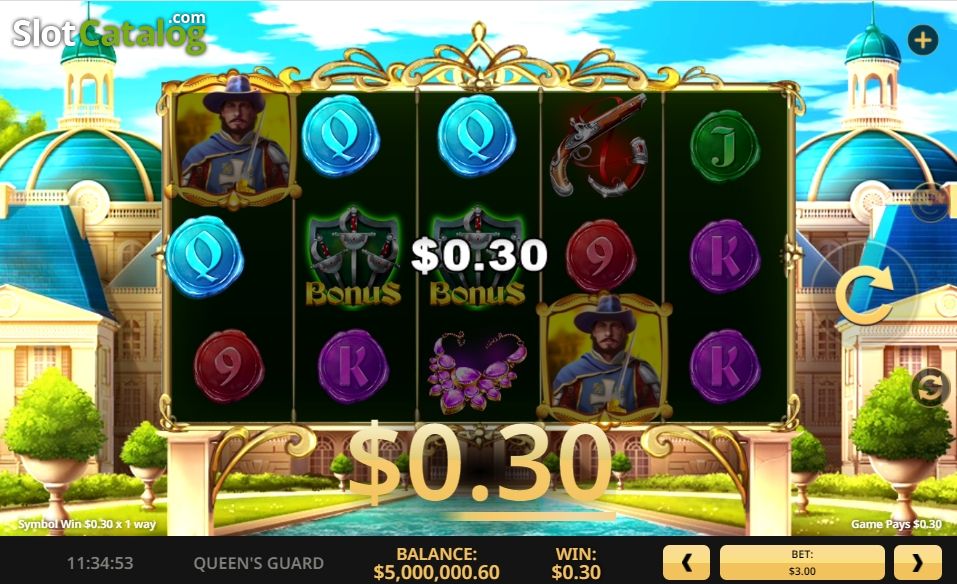Viewport: 957px width, 584px height.
Task: Open the plus menu icon
Action: tap(923, 40)
